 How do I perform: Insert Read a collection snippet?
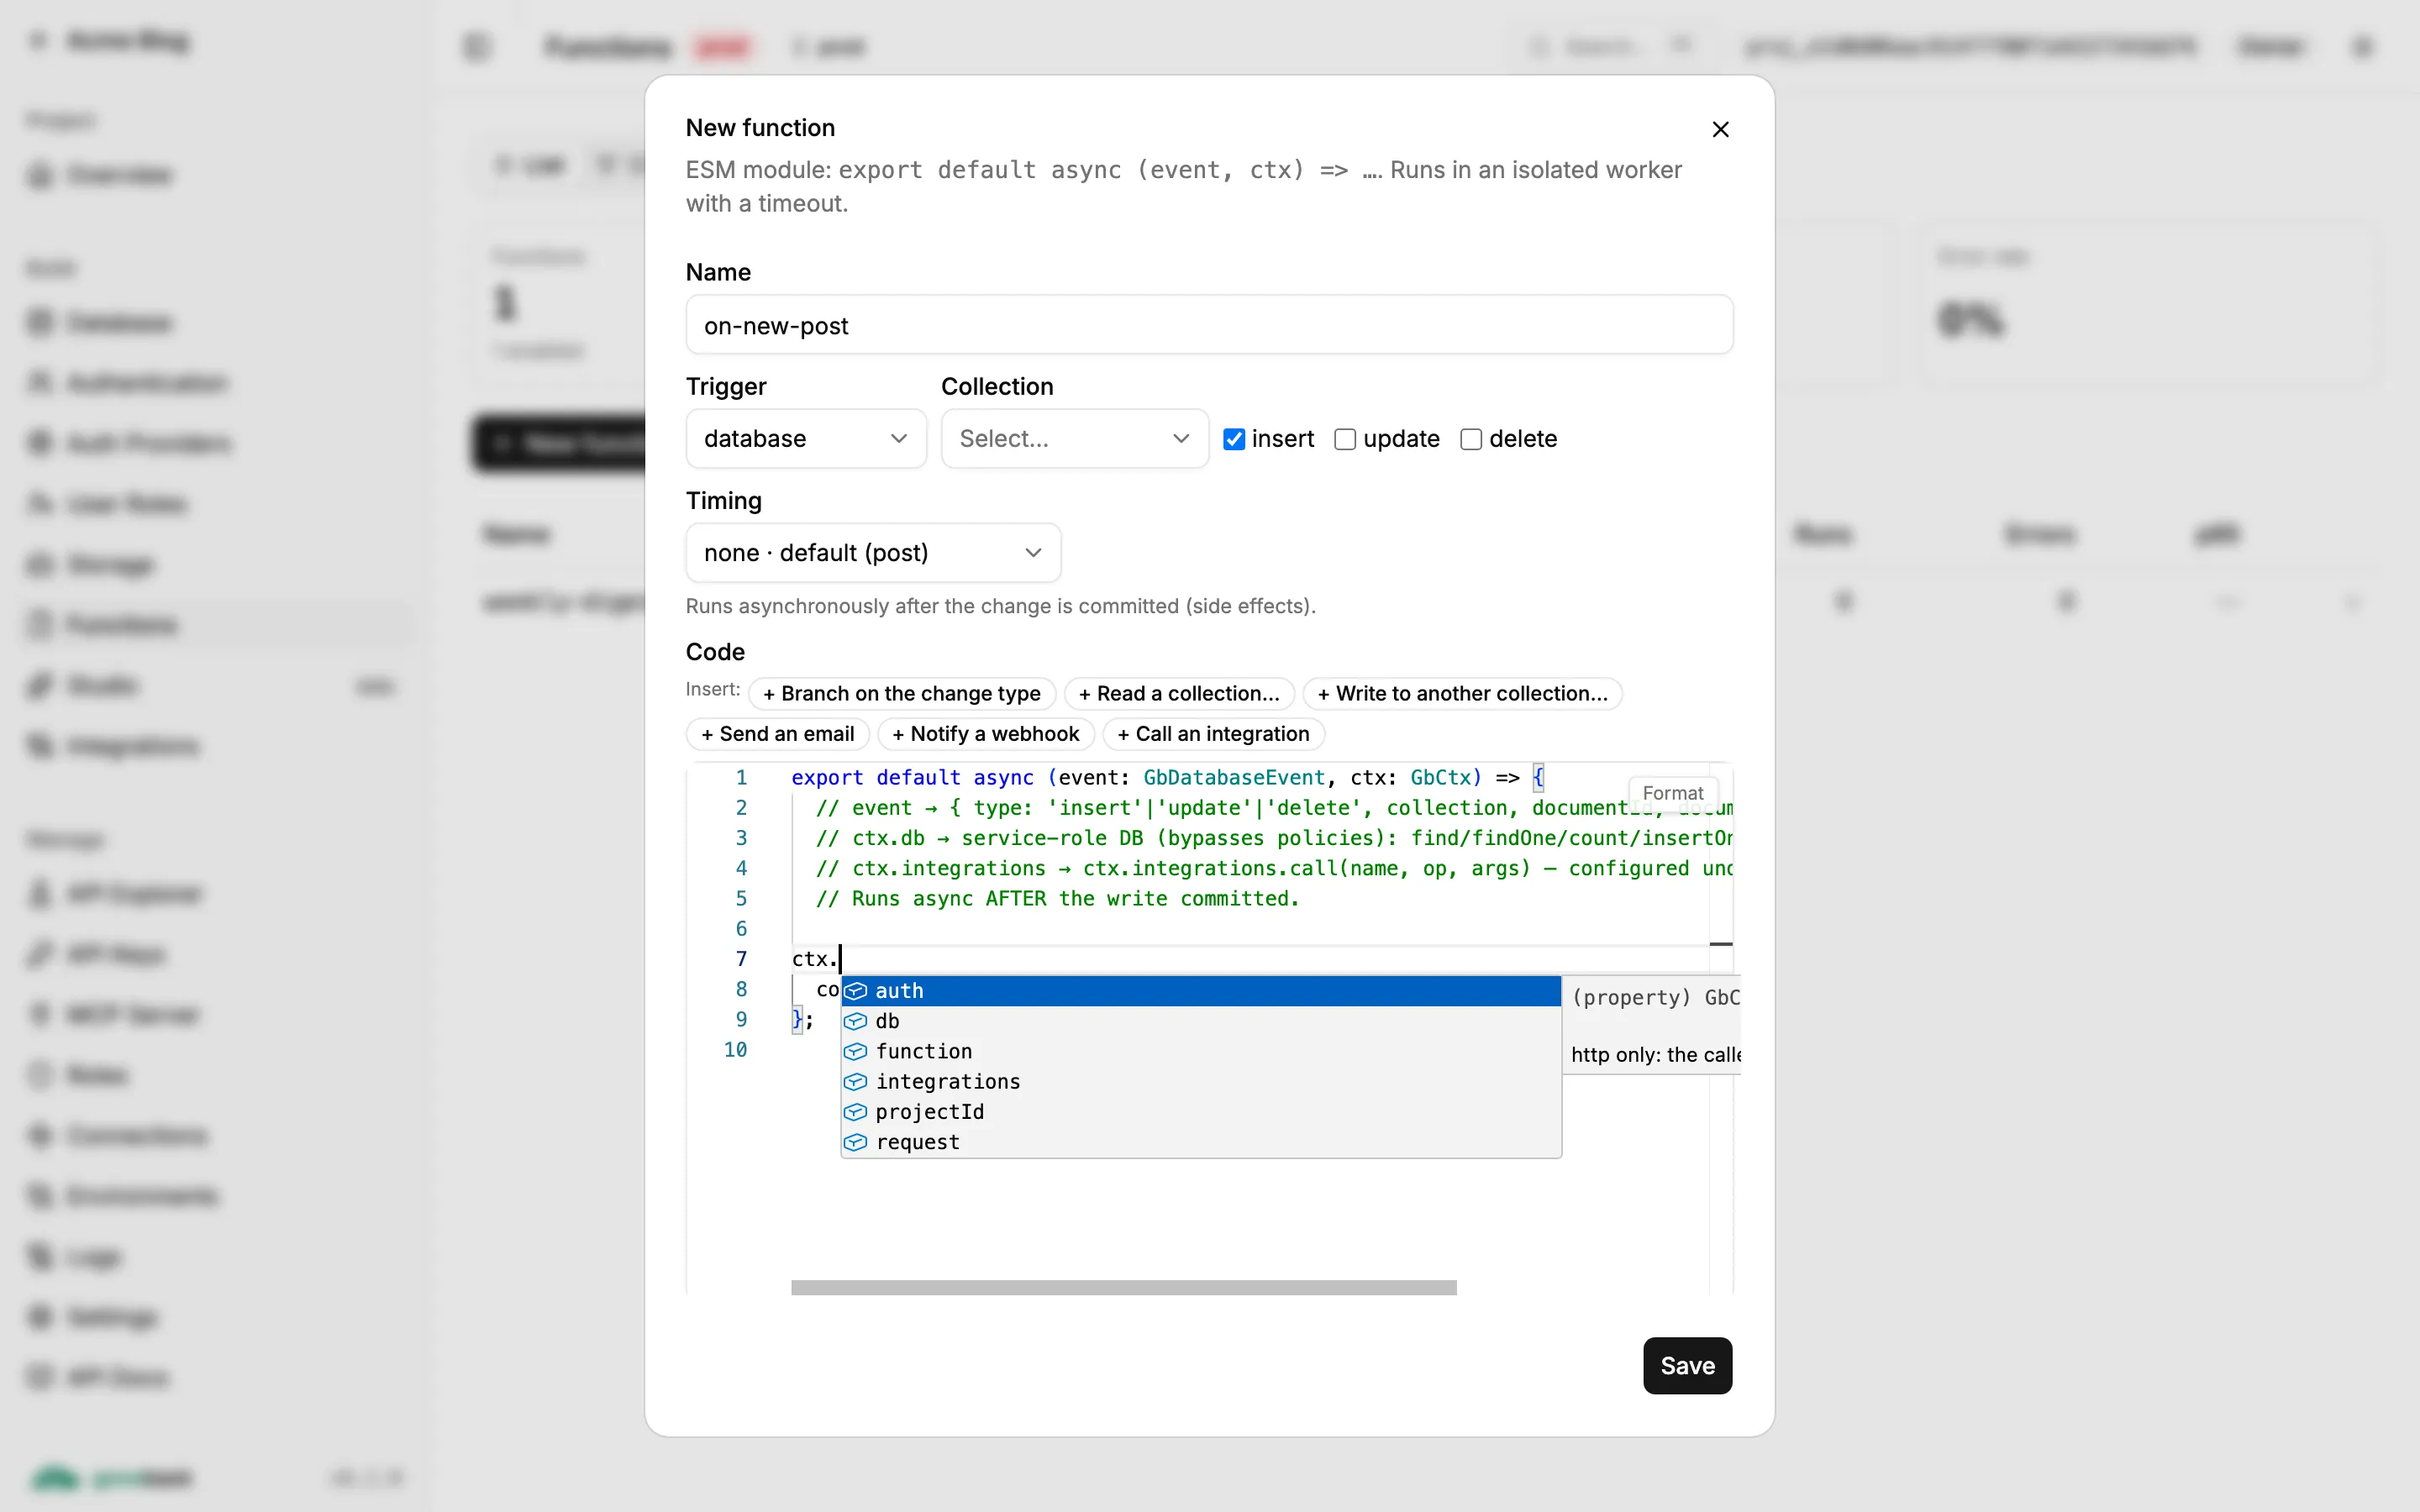pos(1179,693)
